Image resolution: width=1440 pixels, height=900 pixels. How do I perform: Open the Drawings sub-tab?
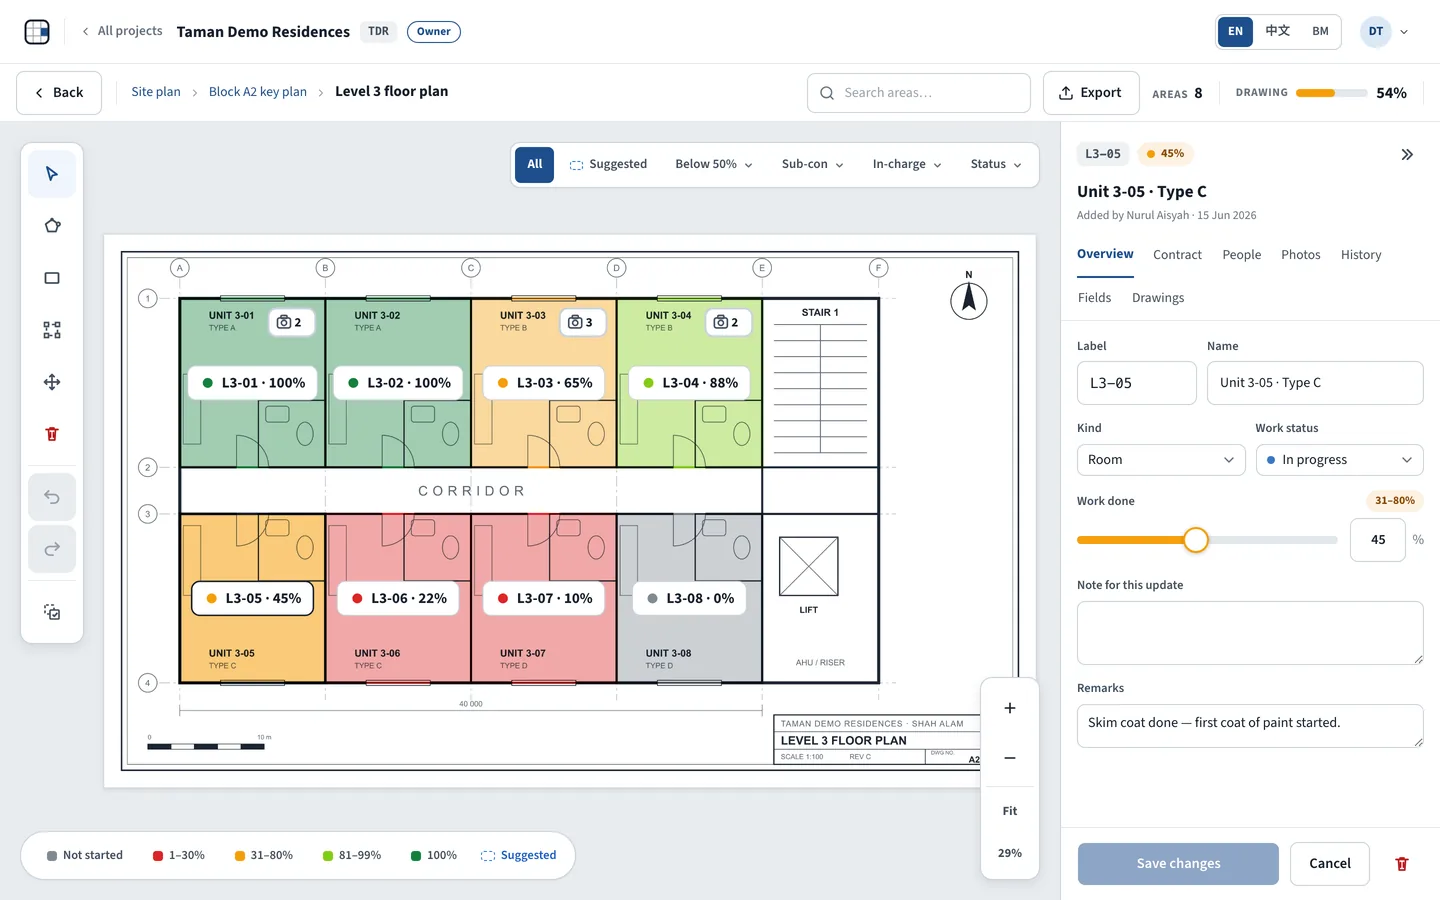1158,298
